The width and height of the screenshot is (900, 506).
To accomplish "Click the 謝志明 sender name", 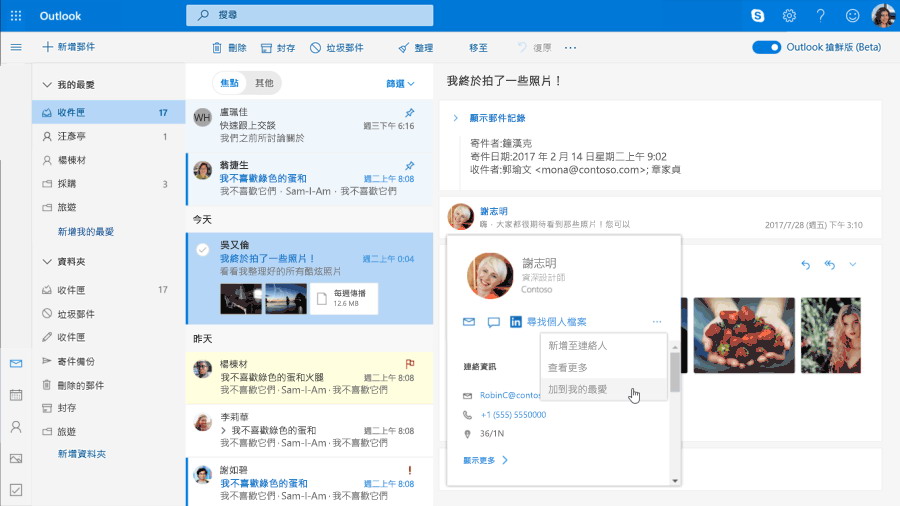I will 494,211.
